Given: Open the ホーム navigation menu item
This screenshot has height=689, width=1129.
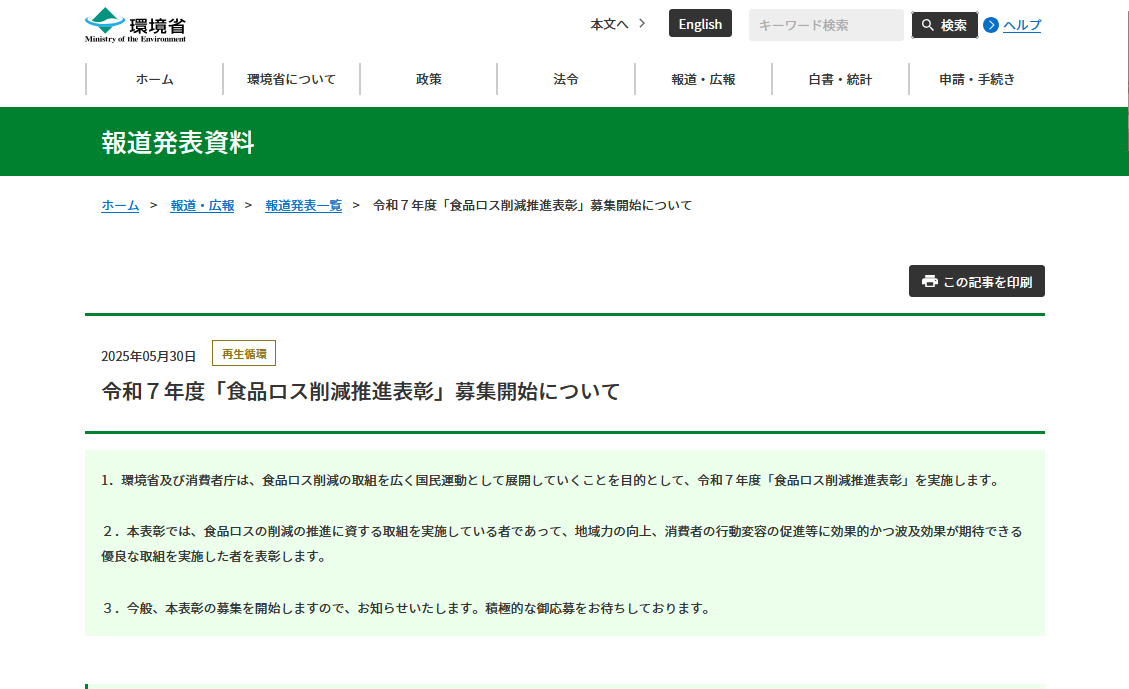Looking at the screenshot, I should [155, 79].
